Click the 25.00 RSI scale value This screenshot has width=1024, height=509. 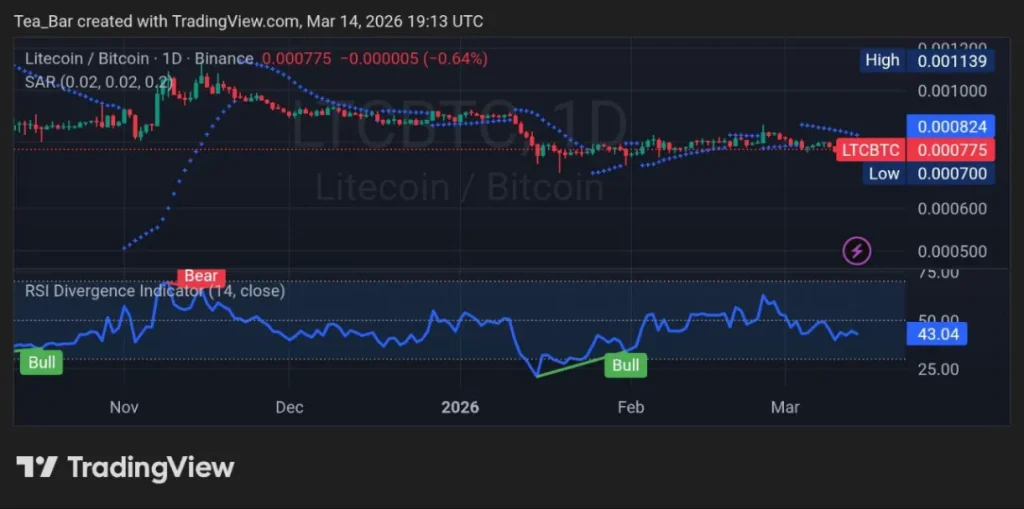(938, 369)
